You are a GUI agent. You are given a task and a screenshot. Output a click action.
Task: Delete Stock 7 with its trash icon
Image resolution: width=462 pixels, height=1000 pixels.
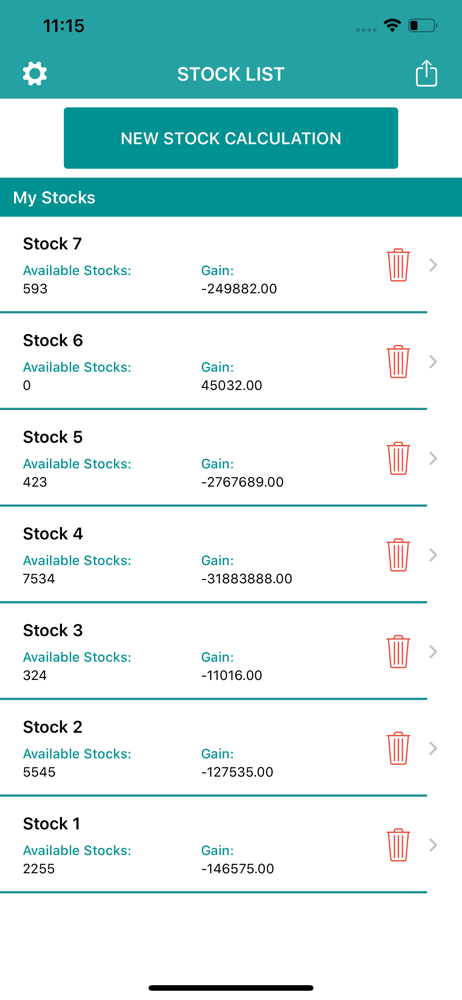coord(398,265)
